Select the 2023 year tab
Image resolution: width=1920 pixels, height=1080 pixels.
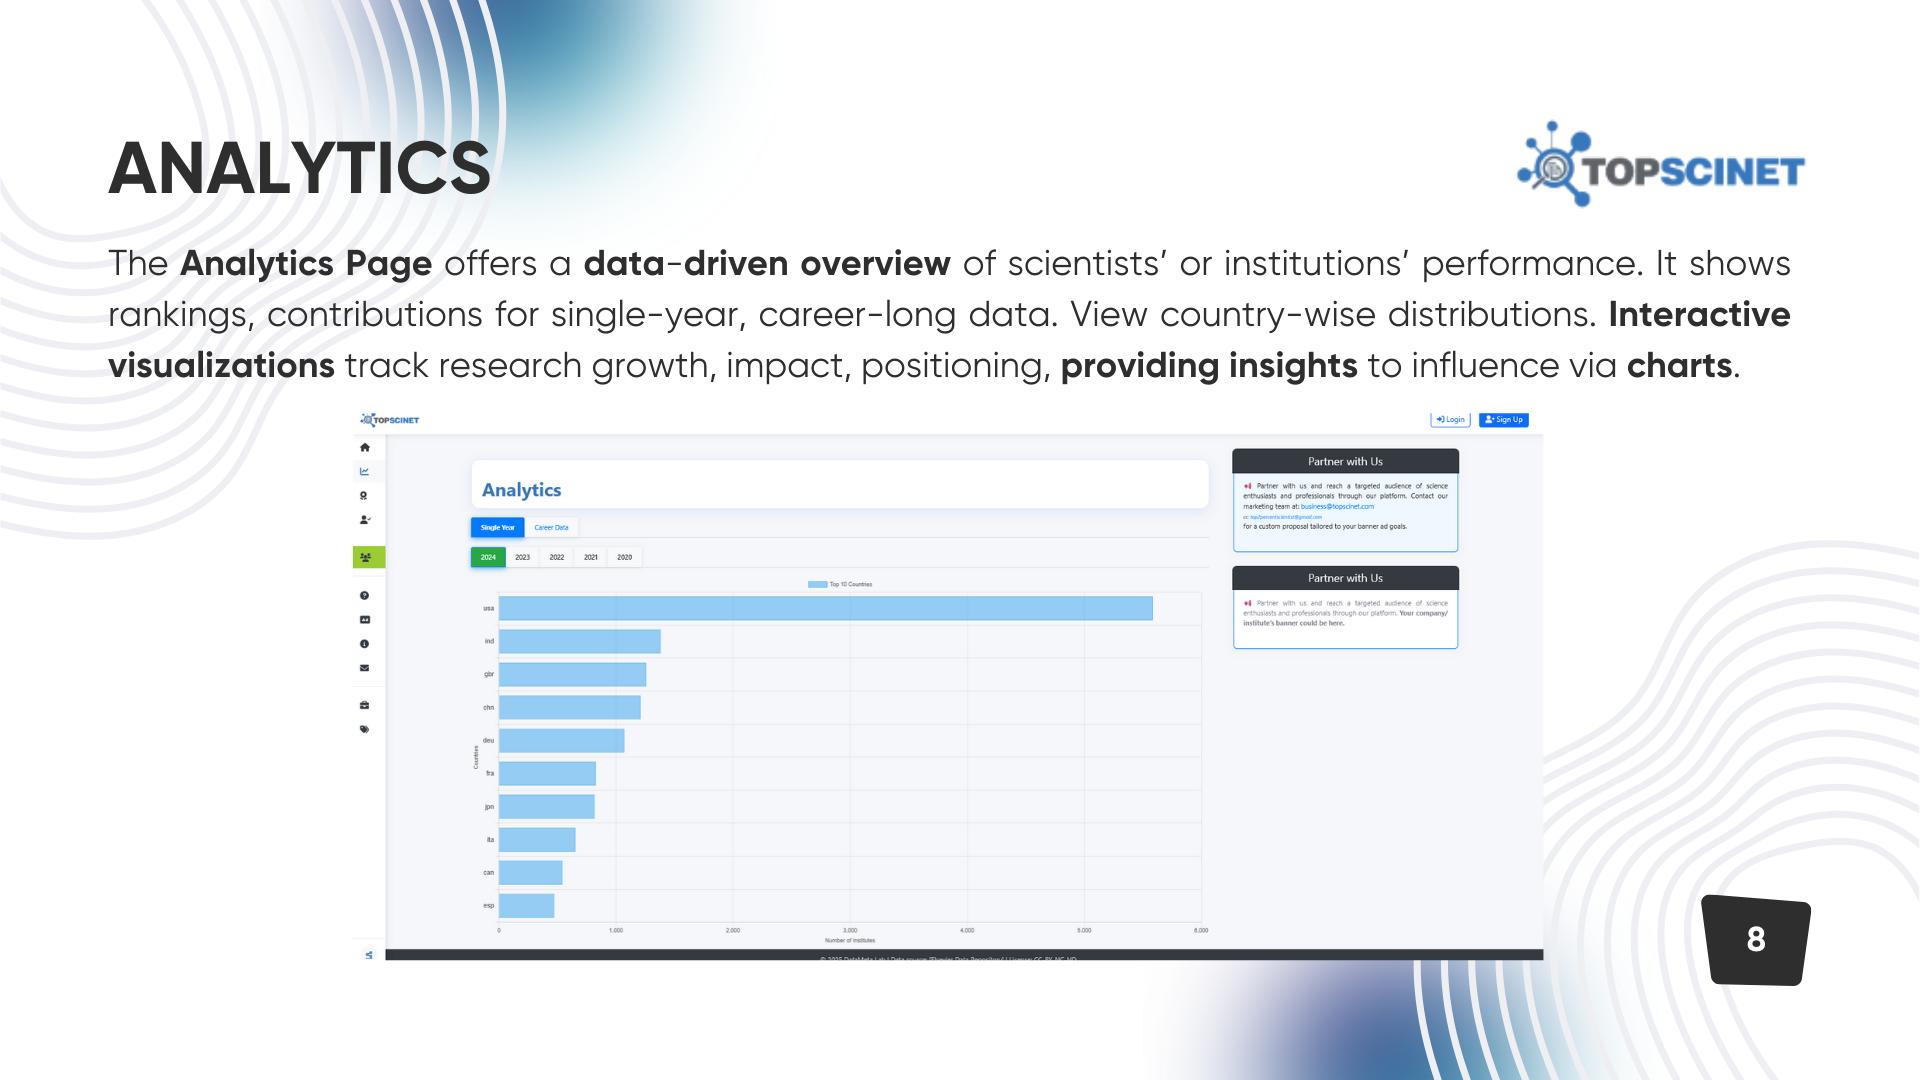[522, 557]
